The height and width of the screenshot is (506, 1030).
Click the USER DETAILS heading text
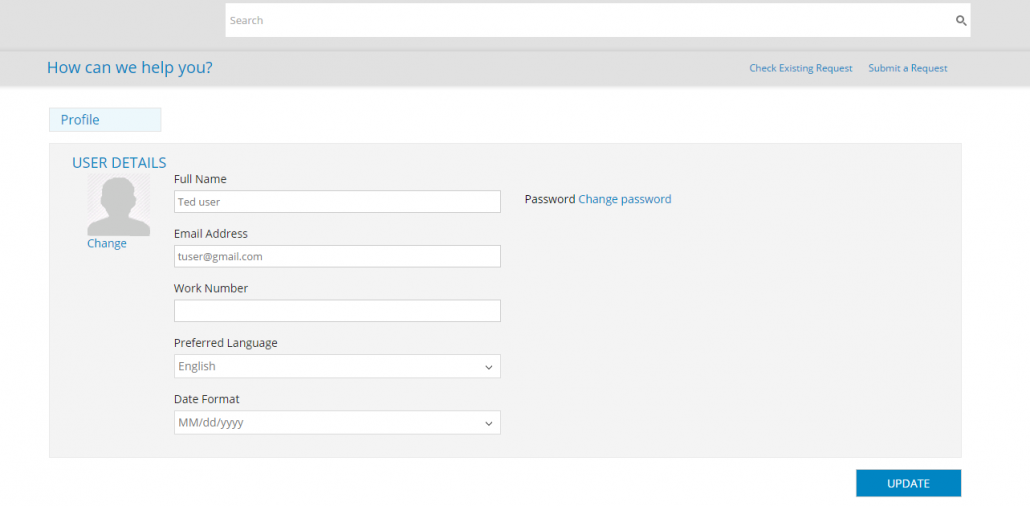point(119,163)
